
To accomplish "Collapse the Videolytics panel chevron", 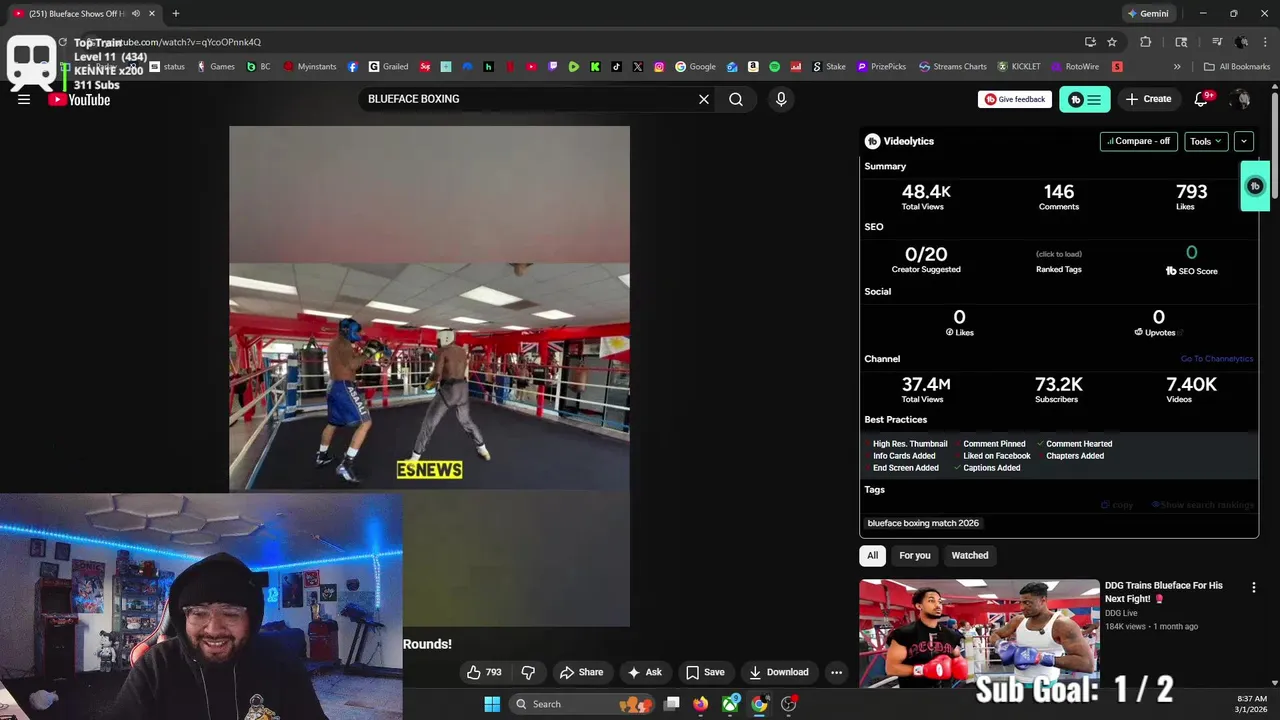I will [x=1244, y=141].
